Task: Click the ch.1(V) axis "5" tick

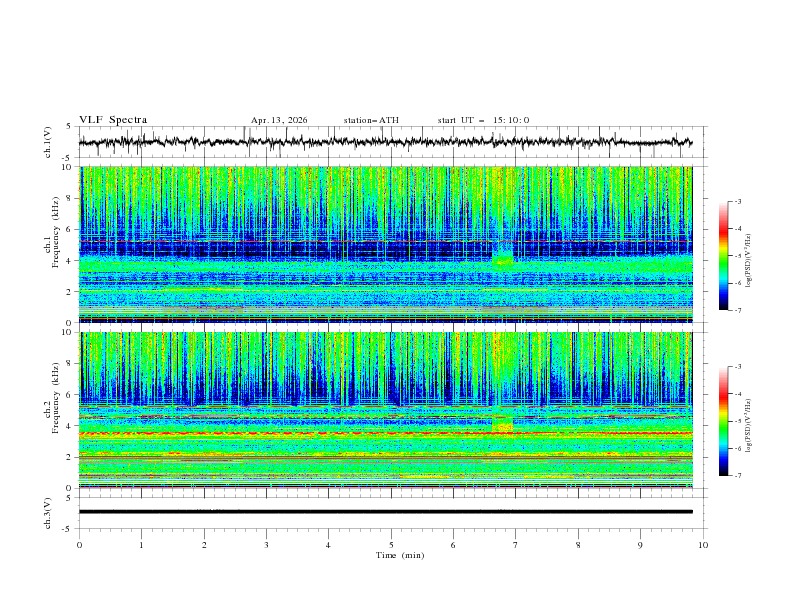Action: [x=68, y=127]
